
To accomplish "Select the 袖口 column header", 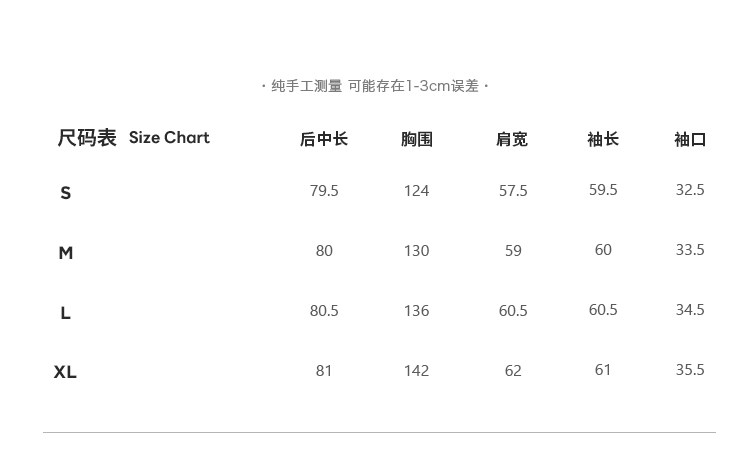I will (690, 139).
